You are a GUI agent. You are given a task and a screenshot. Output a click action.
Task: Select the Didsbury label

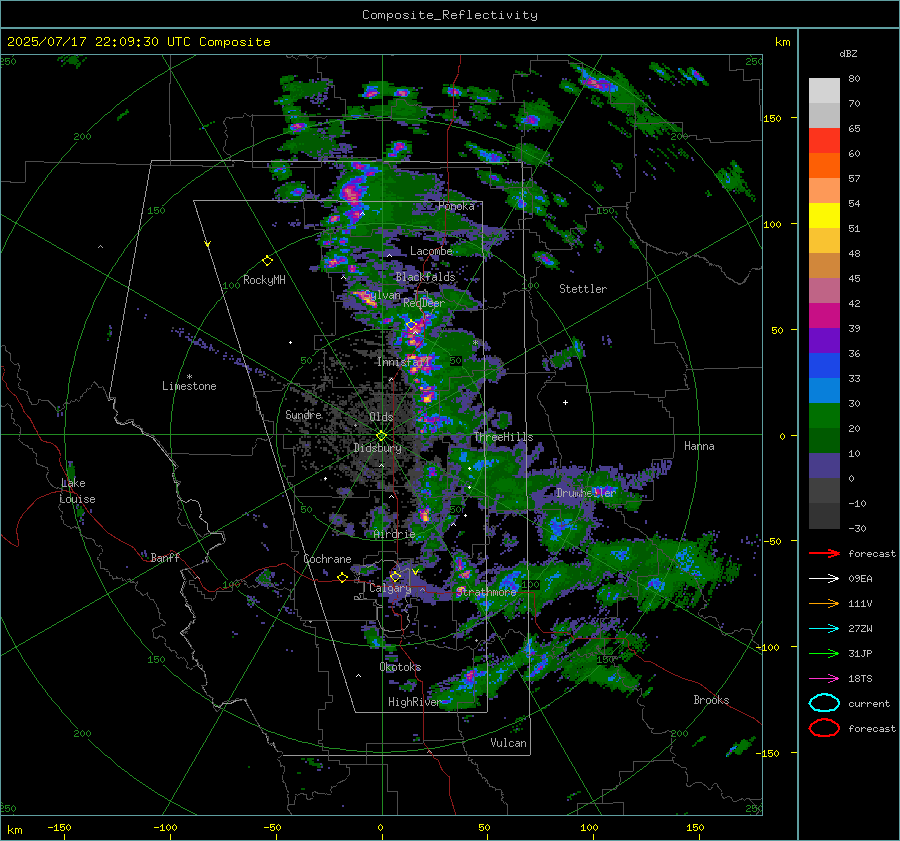377,448
